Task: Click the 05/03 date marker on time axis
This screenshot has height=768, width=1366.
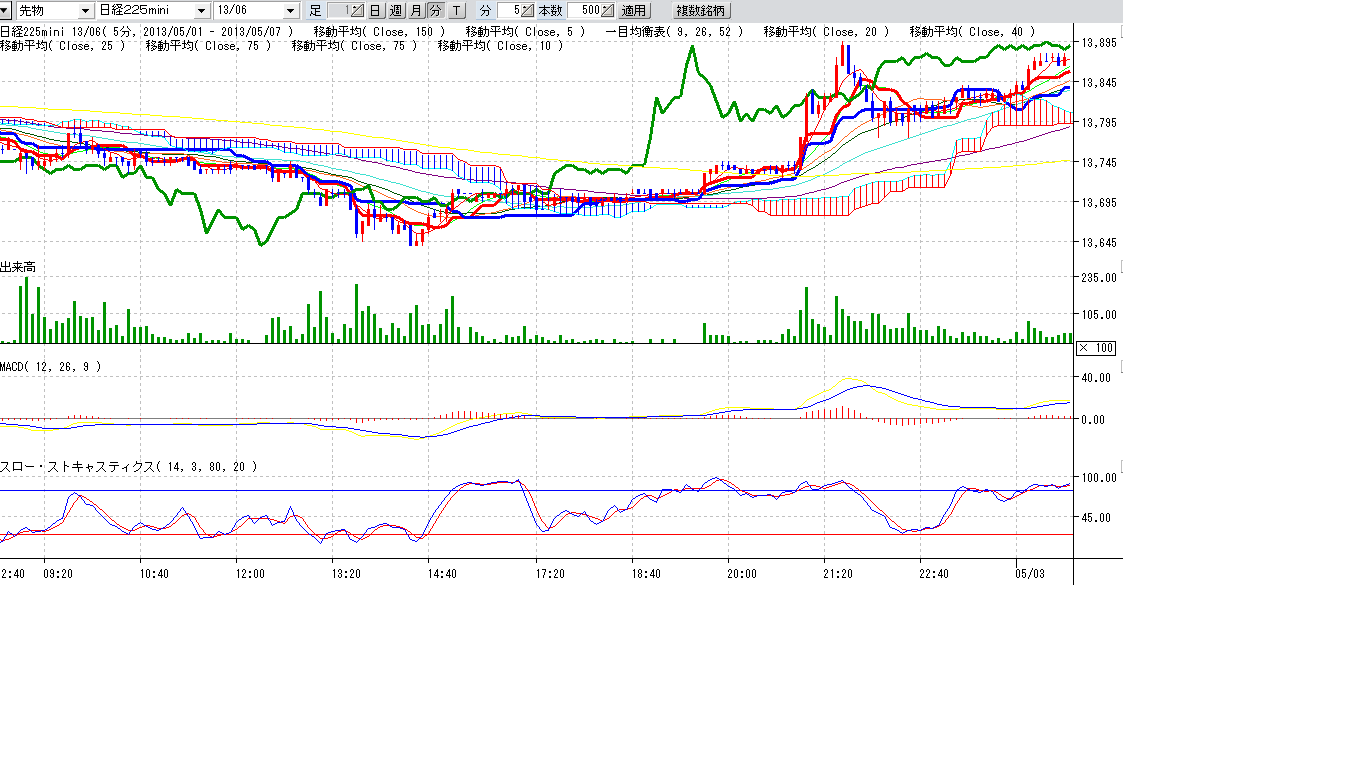Action: pyautogui.click(x=1030, y=574)
